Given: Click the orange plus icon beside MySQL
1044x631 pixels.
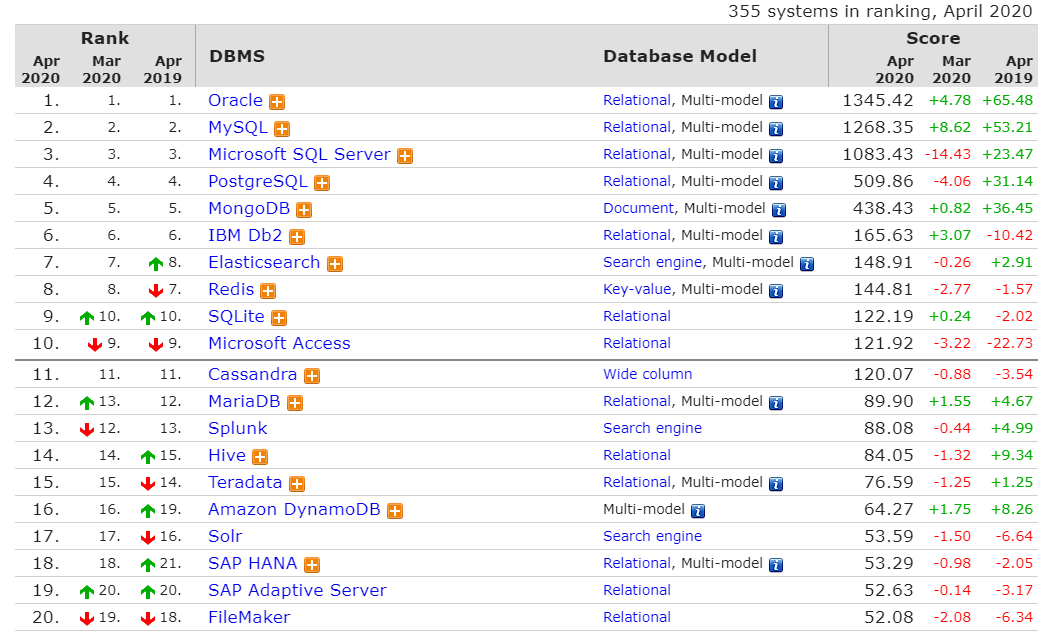Looking at the screenshot, I should 282,129.
